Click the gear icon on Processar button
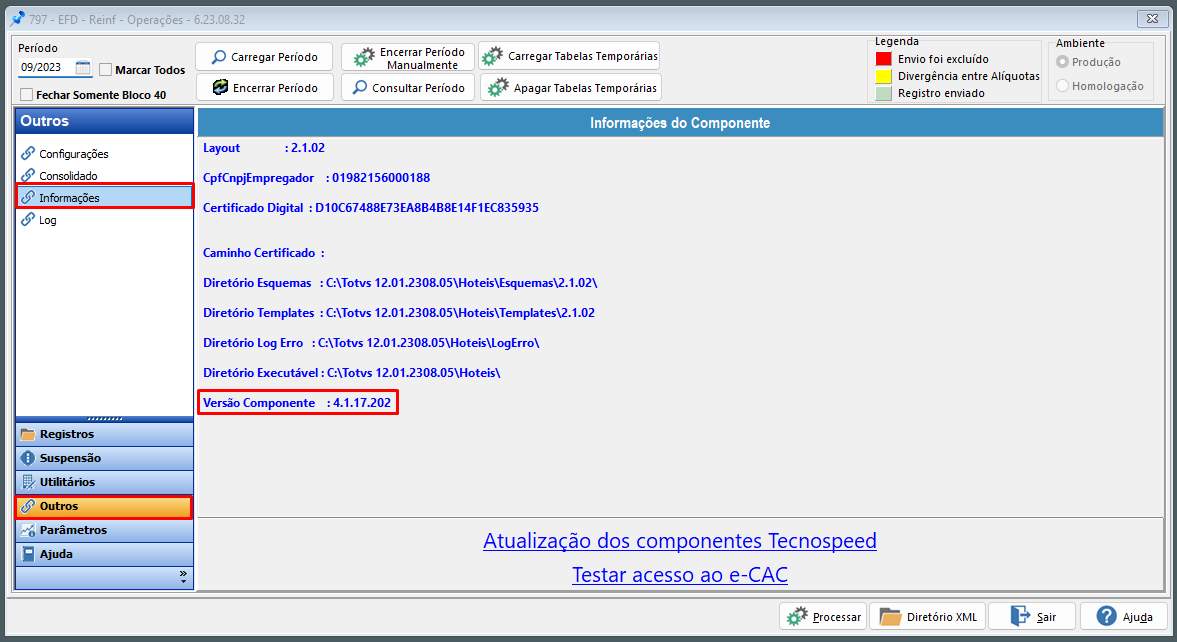This screenshot has width=1177, height=642. coord(797,616)
